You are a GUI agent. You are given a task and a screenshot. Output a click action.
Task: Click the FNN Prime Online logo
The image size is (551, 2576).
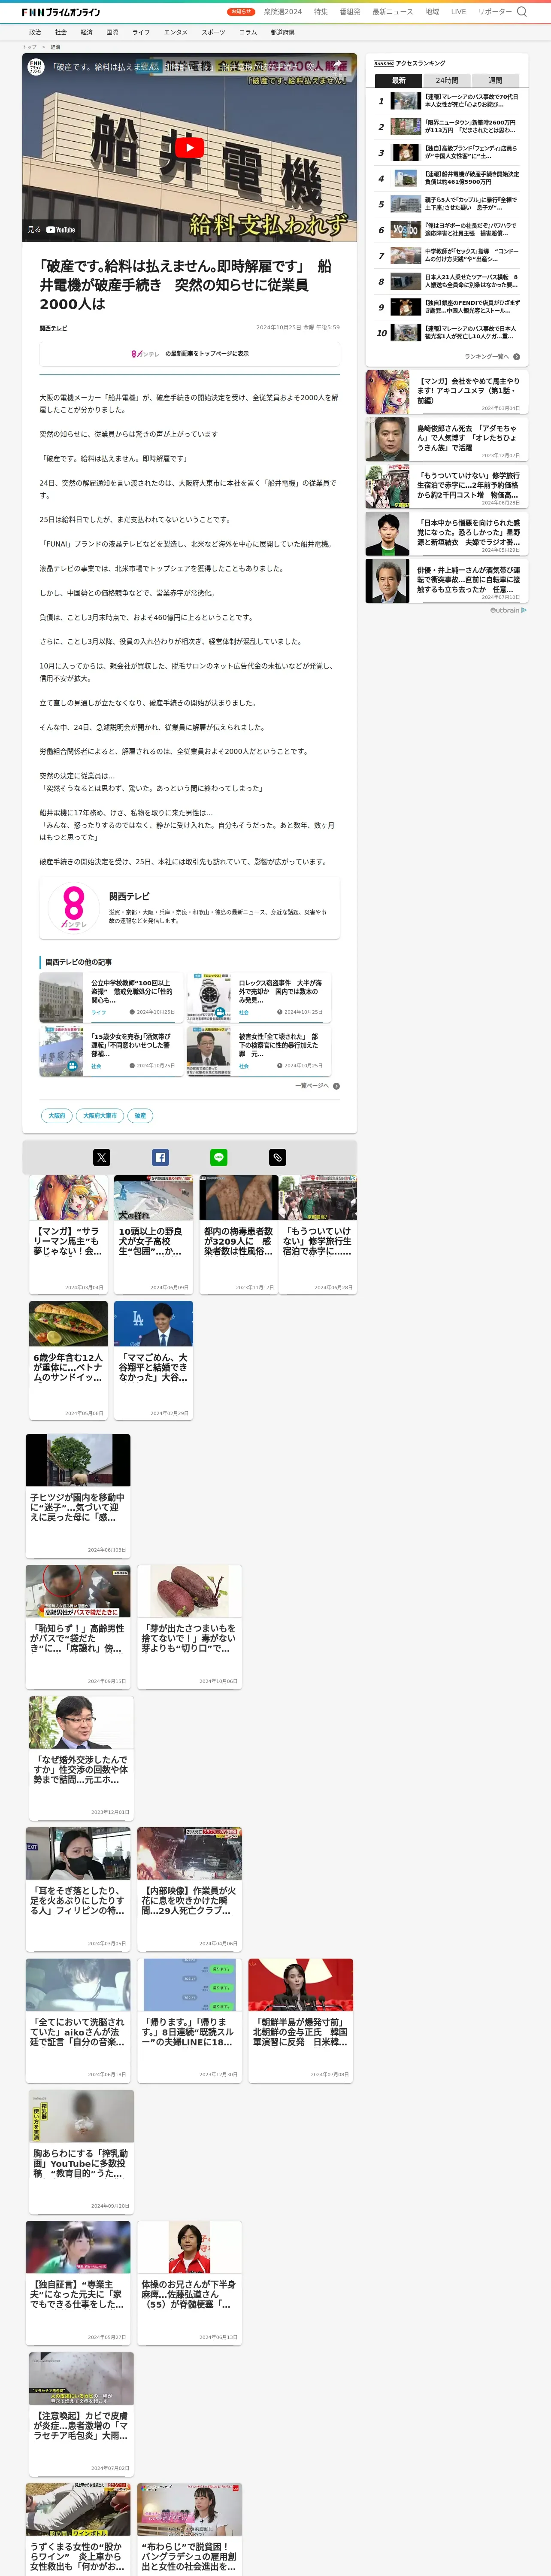(x=61, y=12)
